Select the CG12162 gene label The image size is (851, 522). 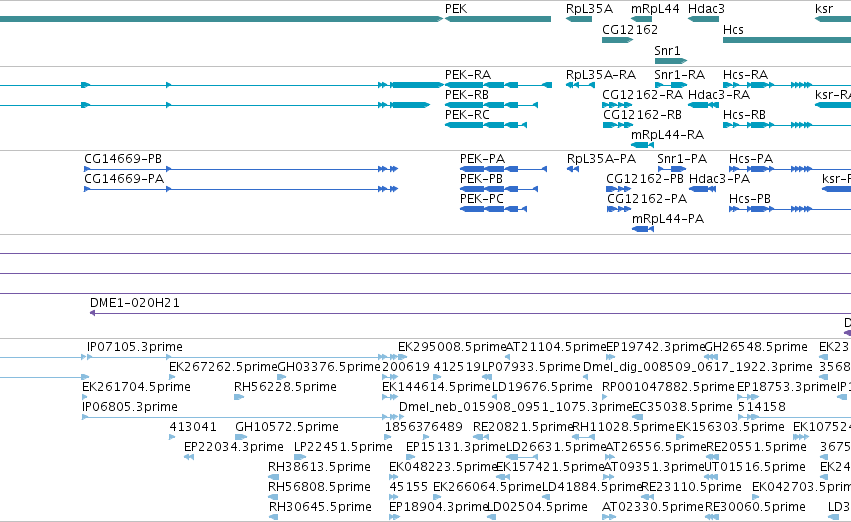coord(630,29)
